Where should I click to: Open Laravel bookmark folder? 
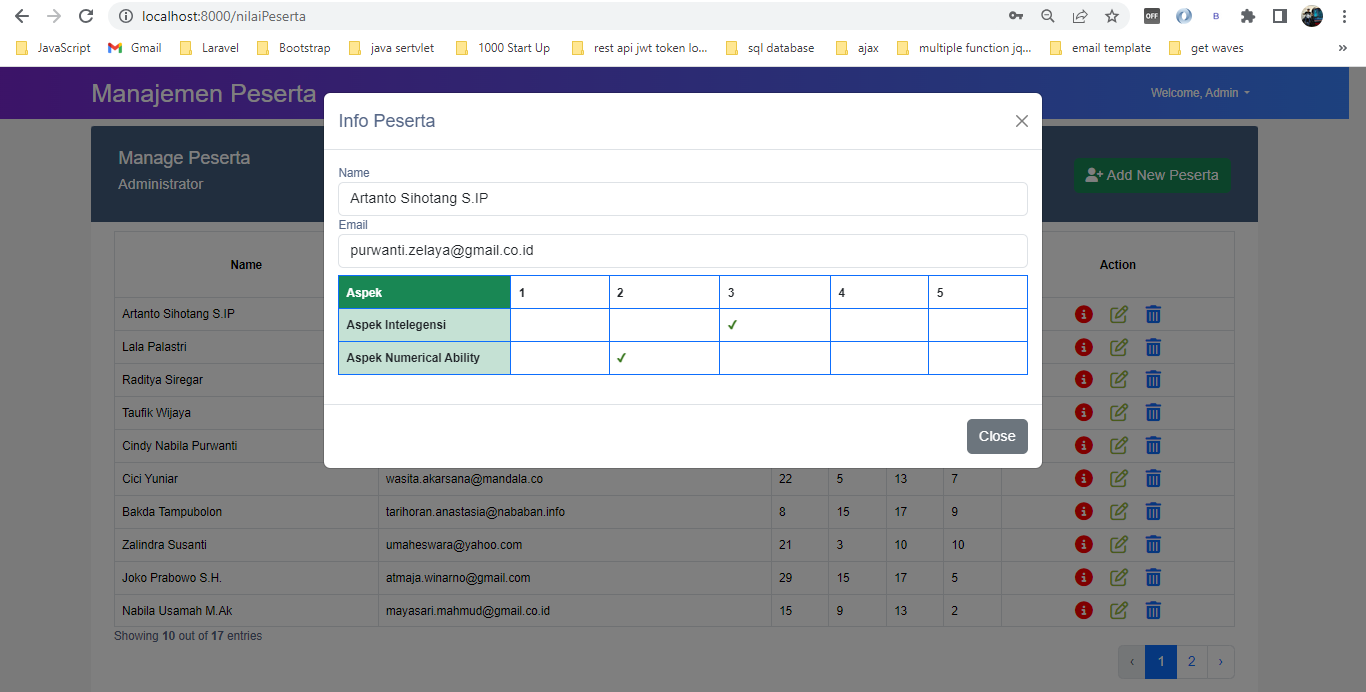coord(209,48)
